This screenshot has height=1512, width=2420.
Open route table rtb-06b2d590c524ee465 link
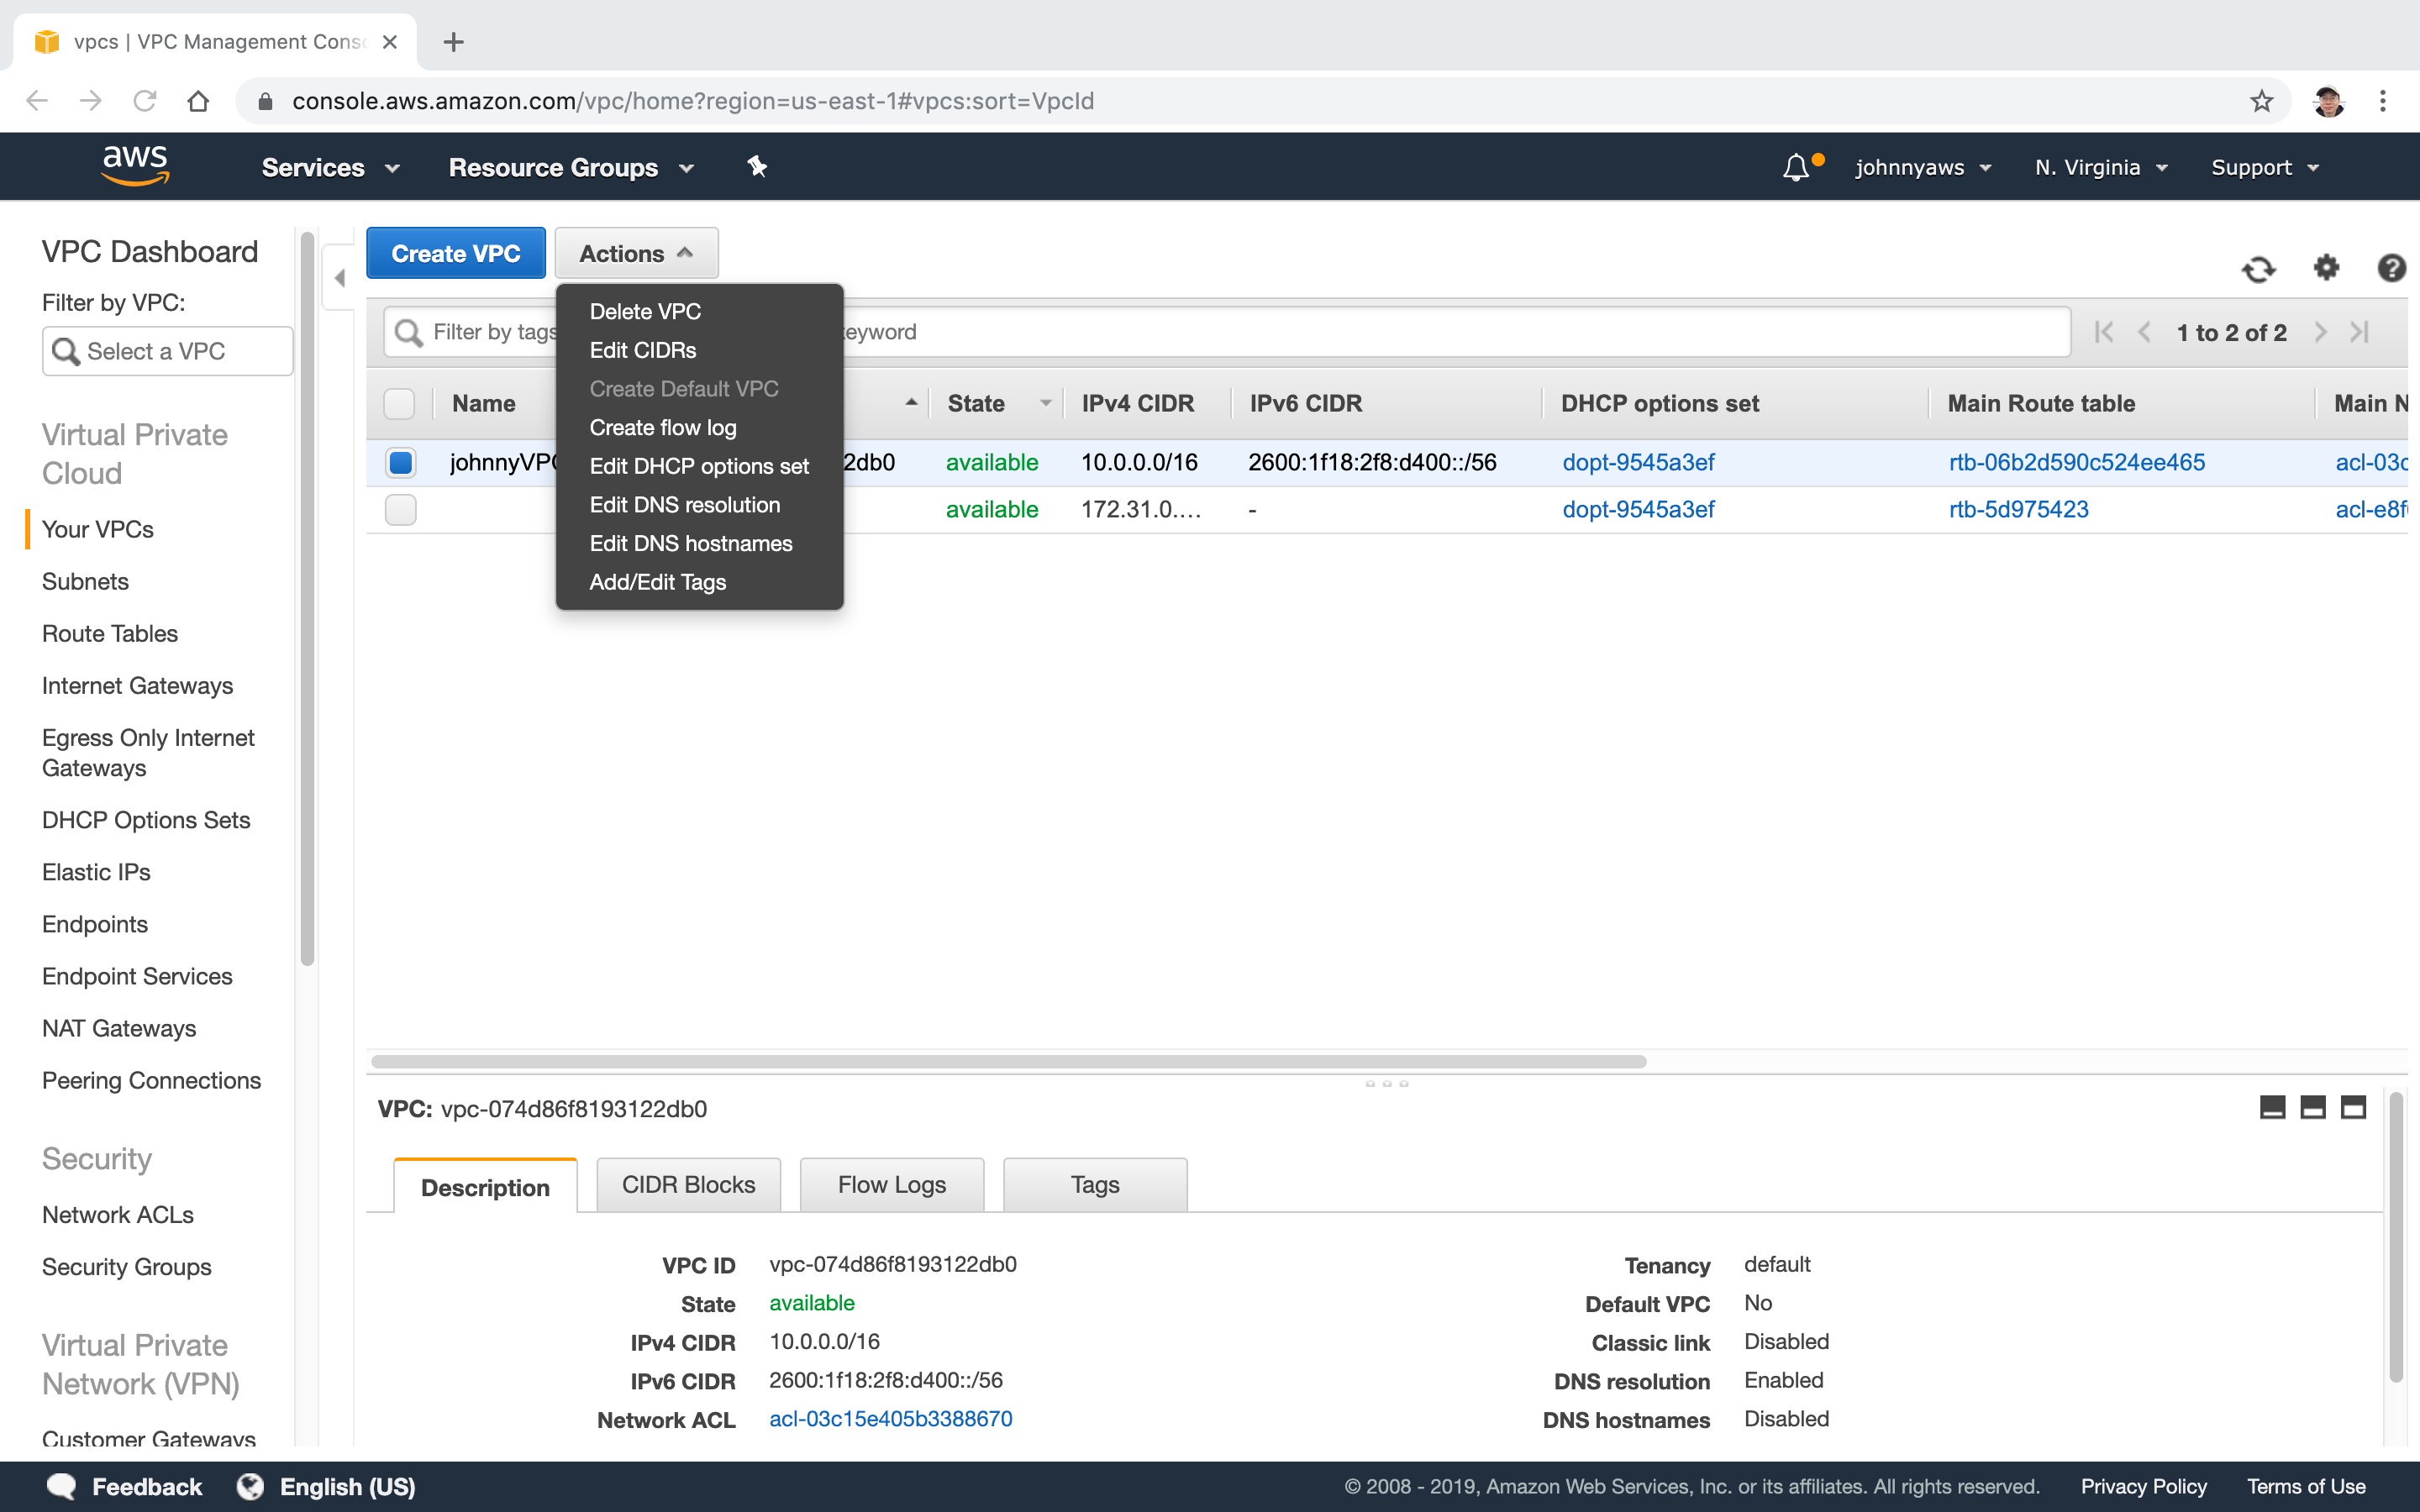[x=2077, y=462]
